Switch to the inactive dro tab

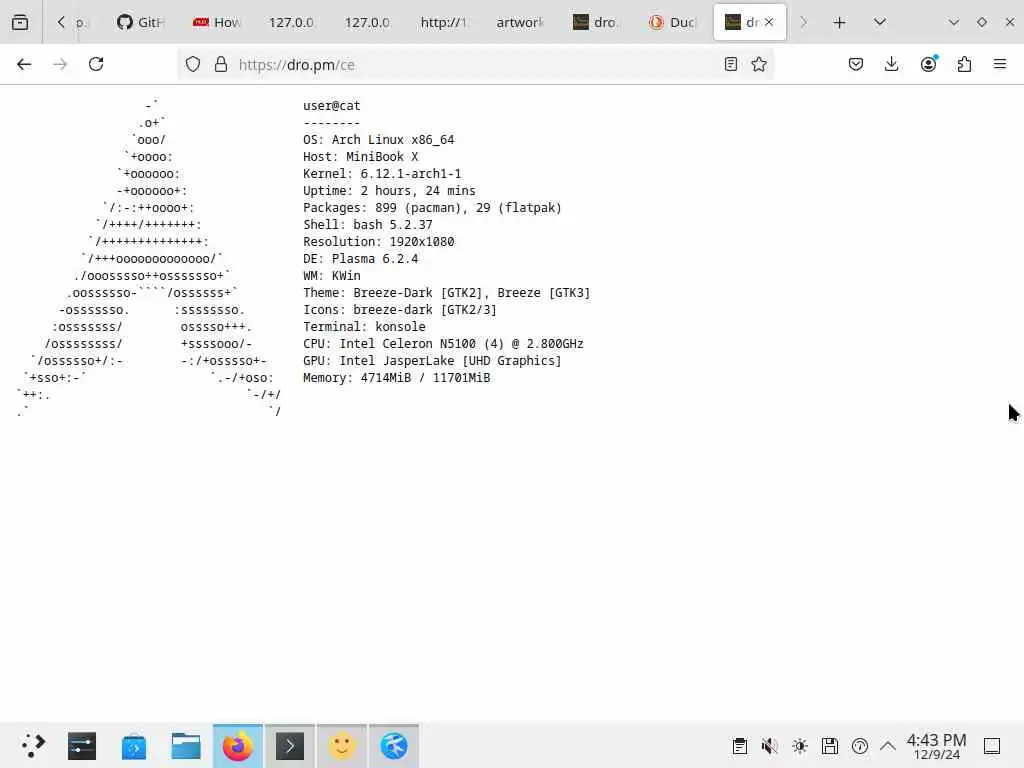coord(596,22)
